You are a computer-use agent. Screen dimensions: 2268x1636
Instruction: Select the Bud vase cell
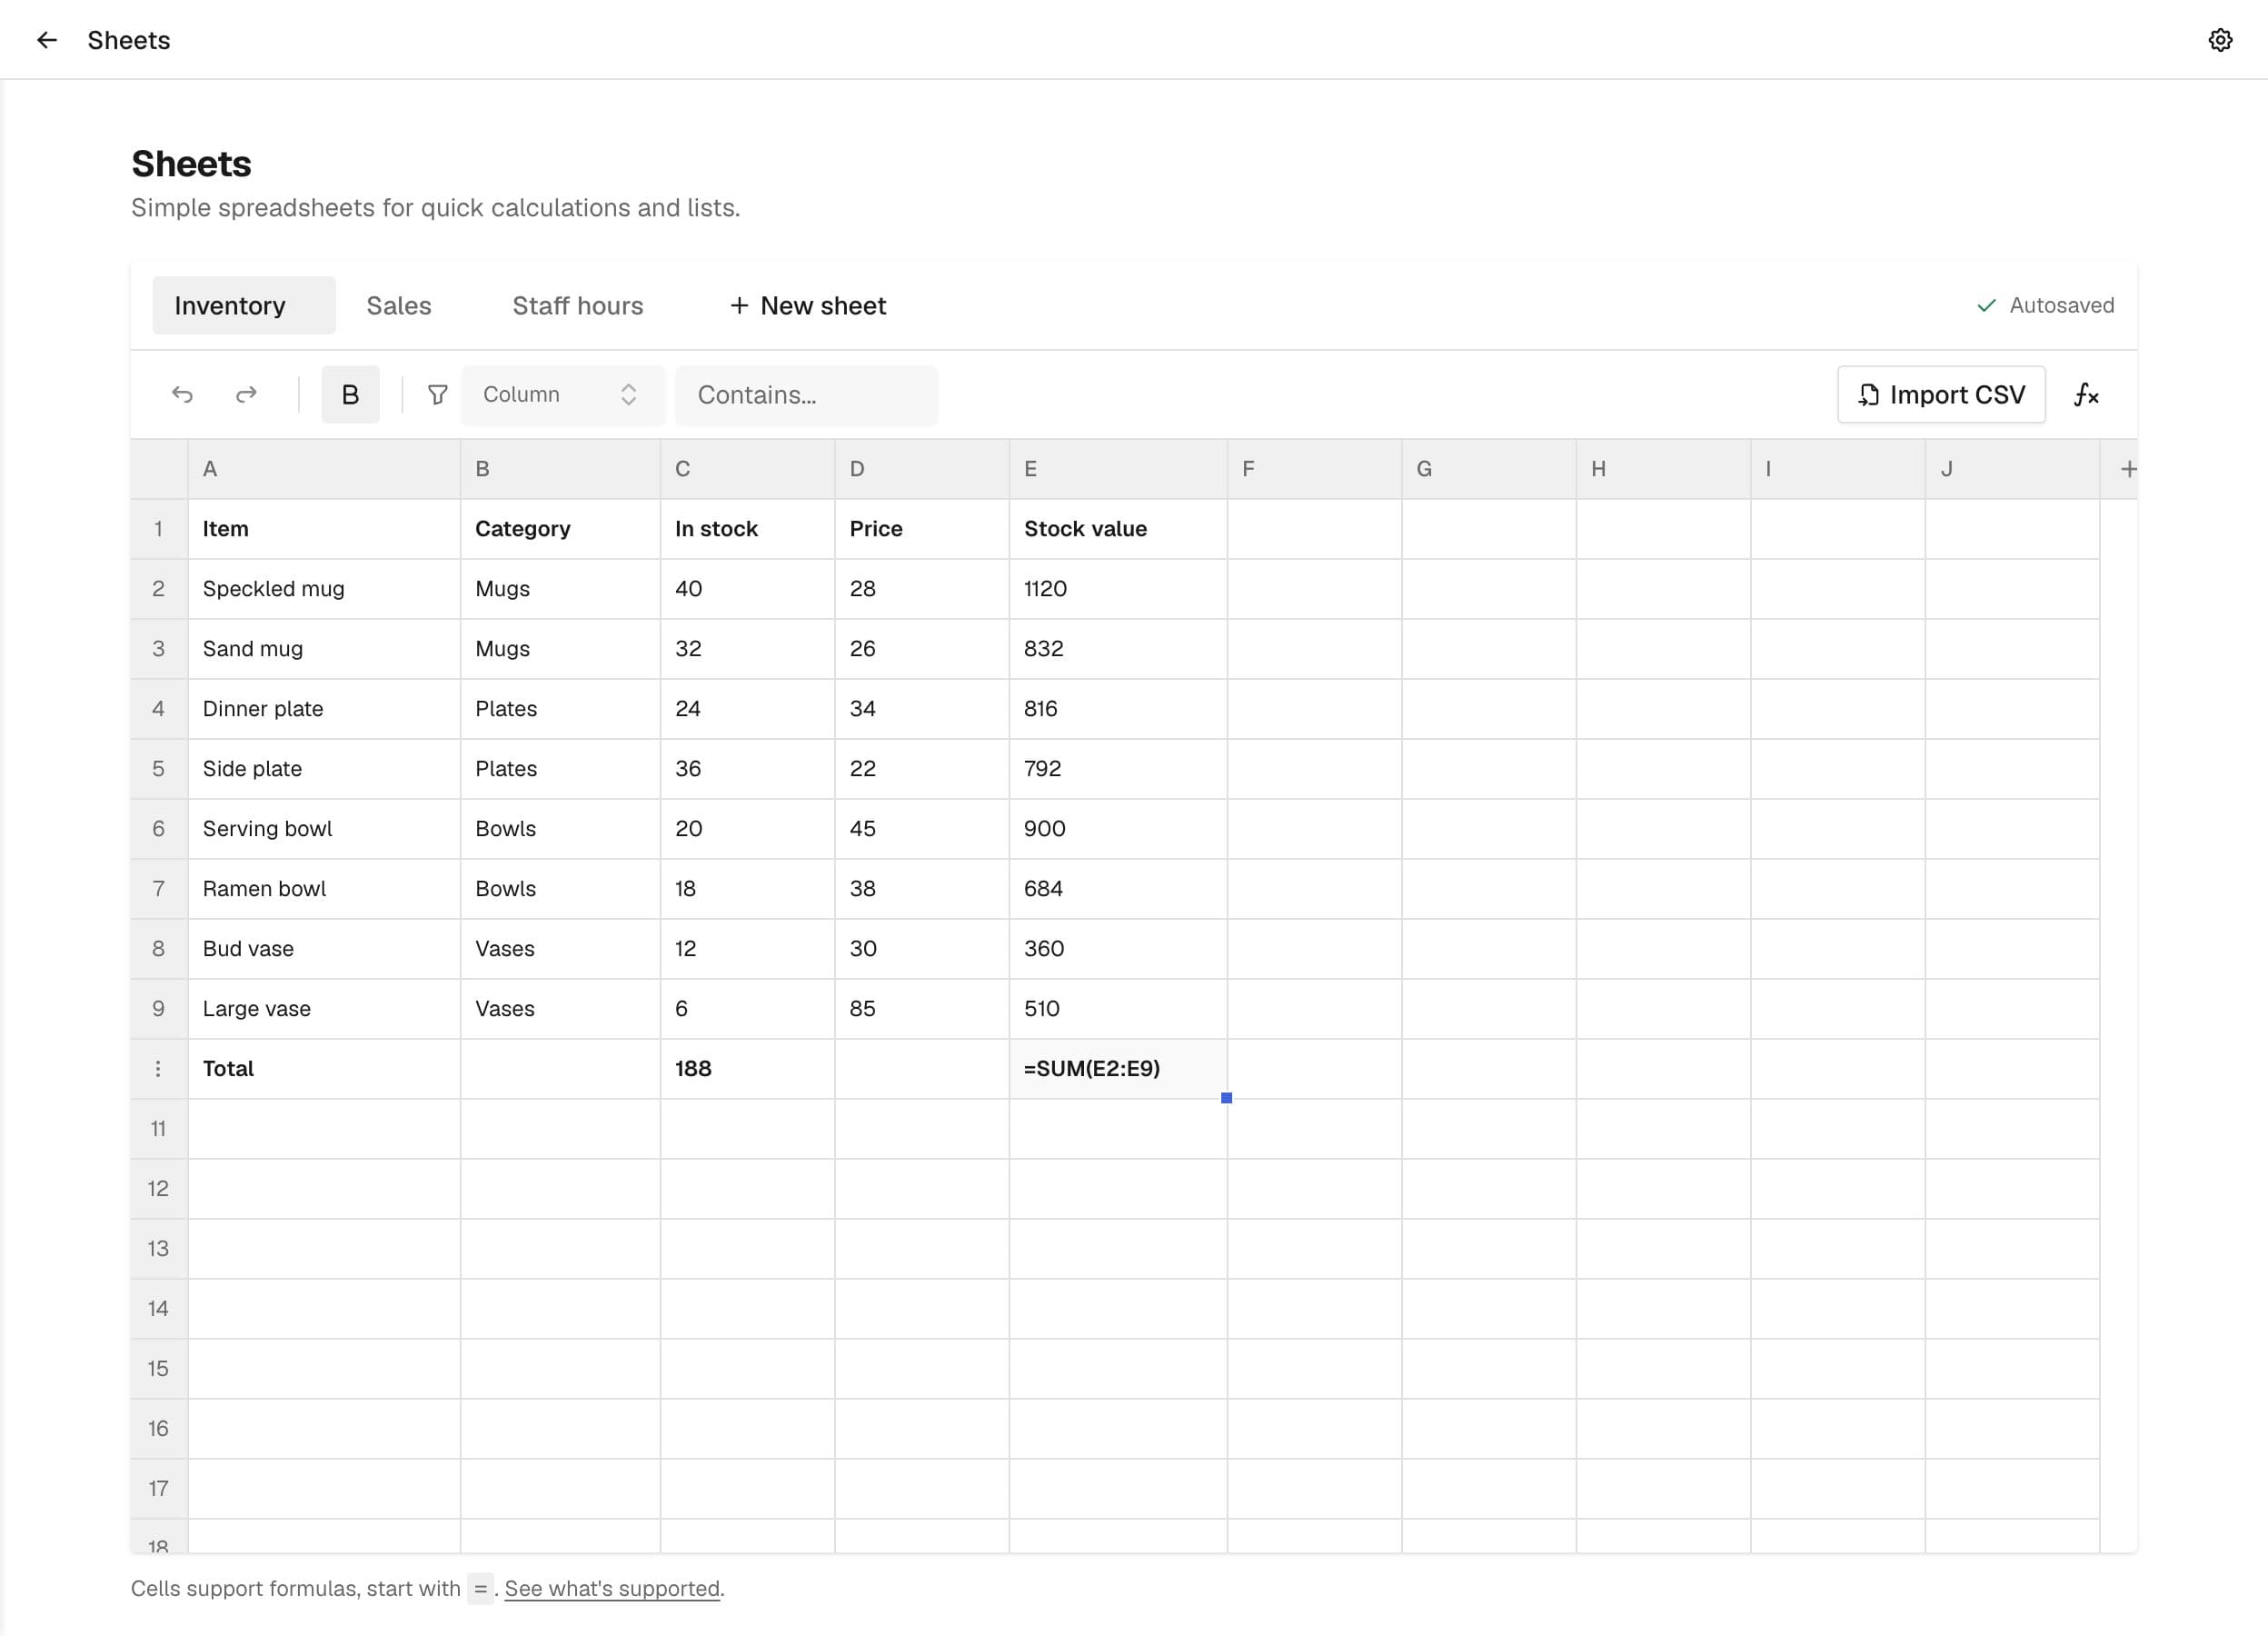pos(324,949)
